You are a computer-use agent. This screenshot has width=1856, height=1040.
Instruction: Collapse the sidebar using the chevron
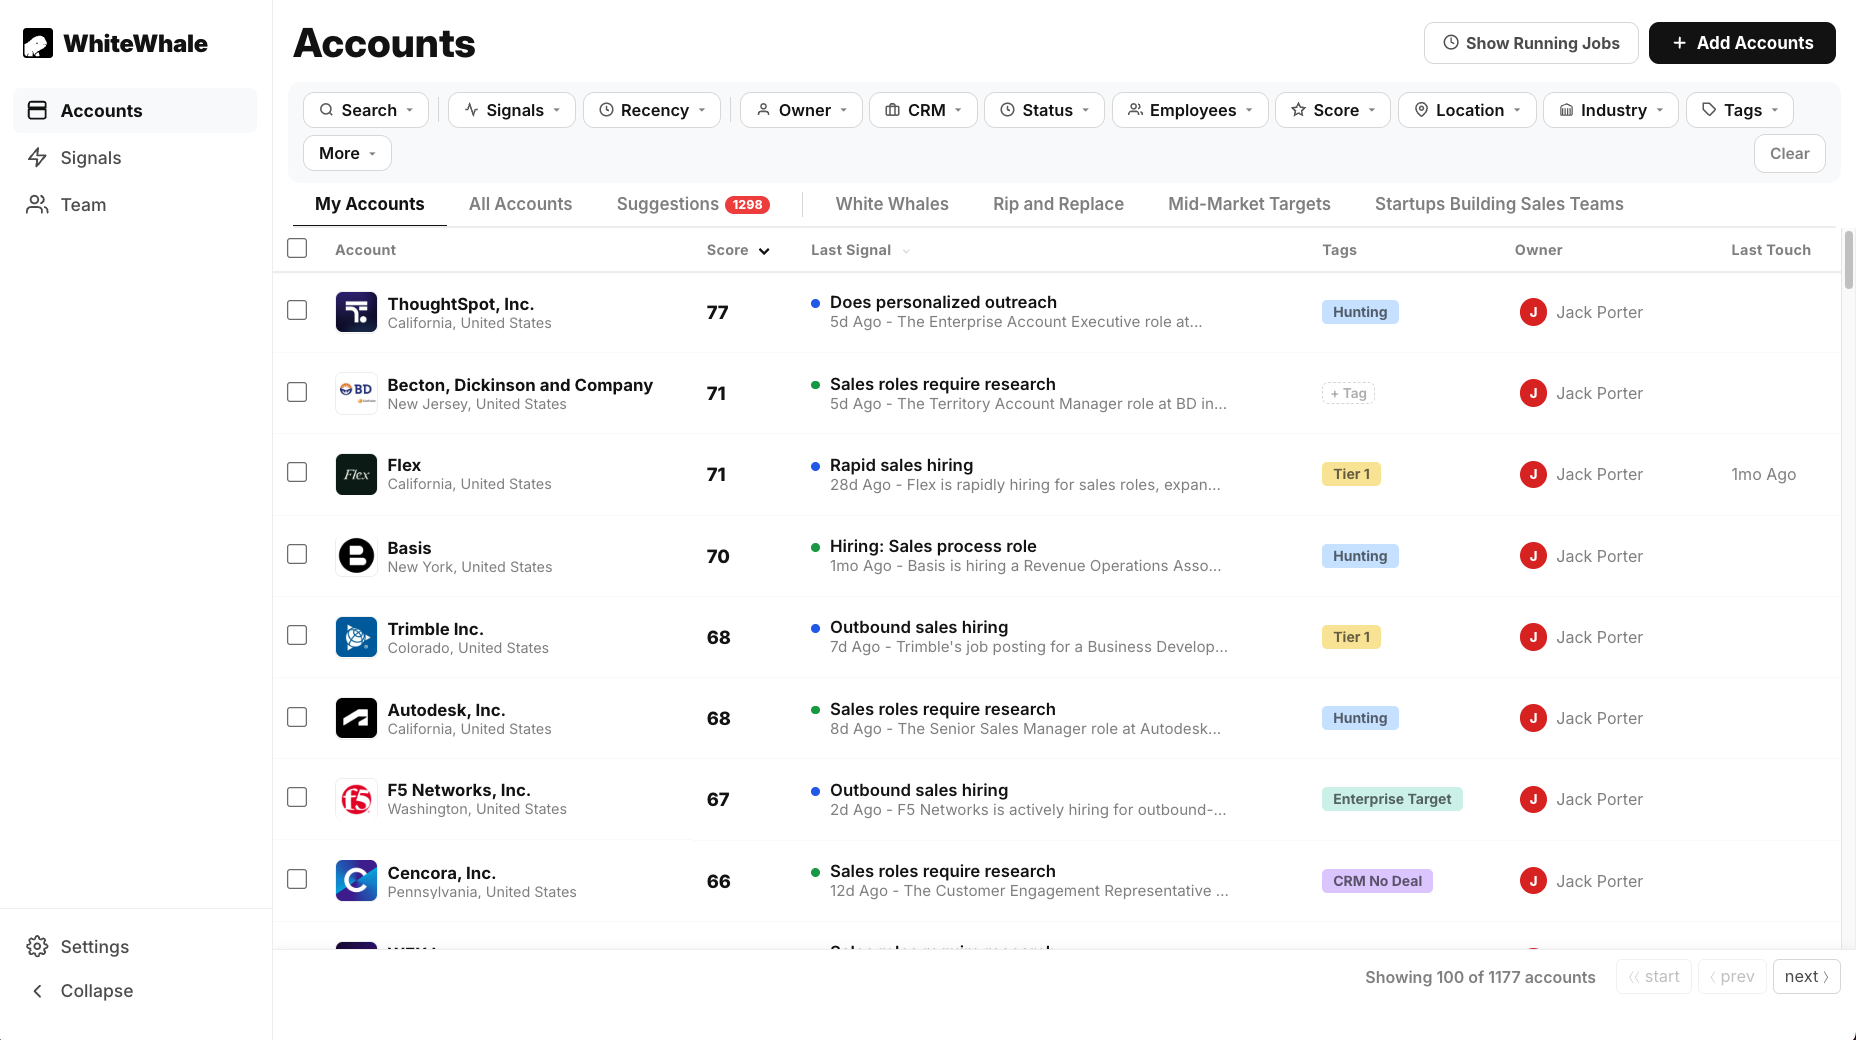click(x=37, y=990)
